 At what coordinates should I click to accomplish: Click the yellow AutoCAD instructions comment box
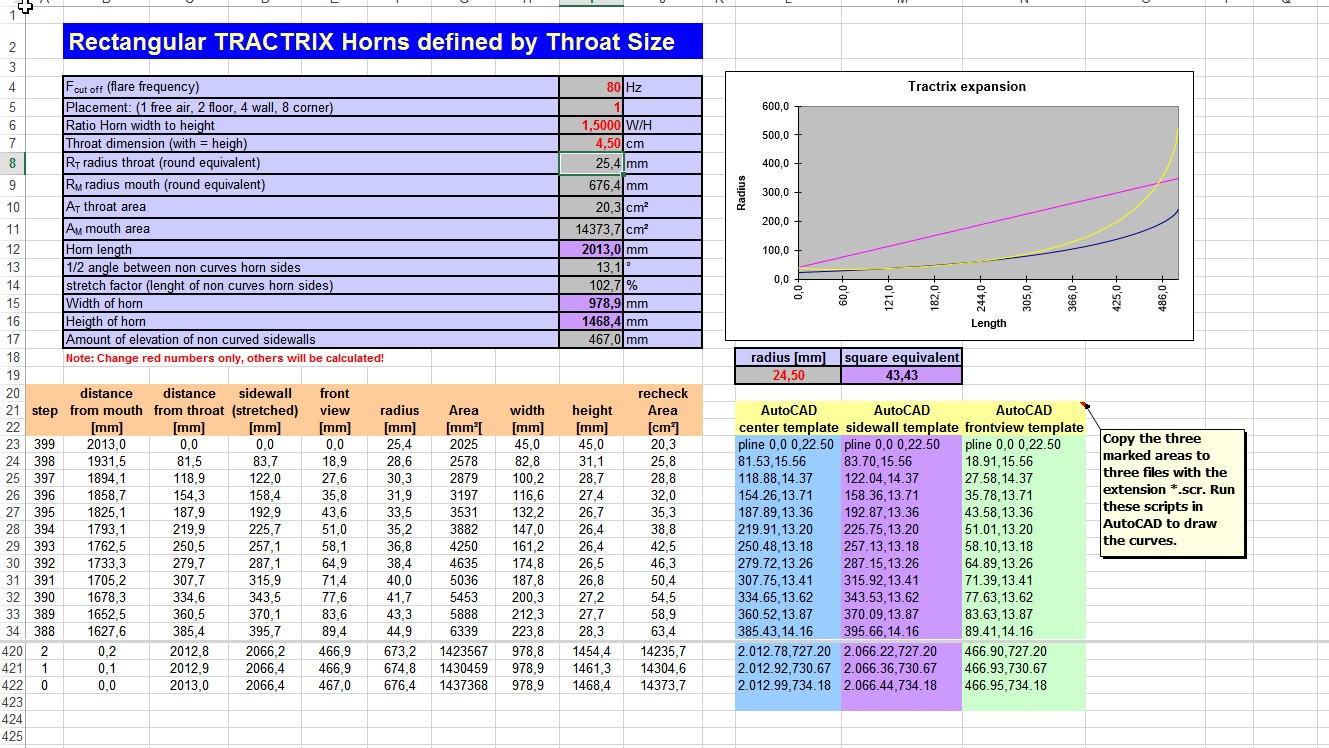pos(1173,492)
